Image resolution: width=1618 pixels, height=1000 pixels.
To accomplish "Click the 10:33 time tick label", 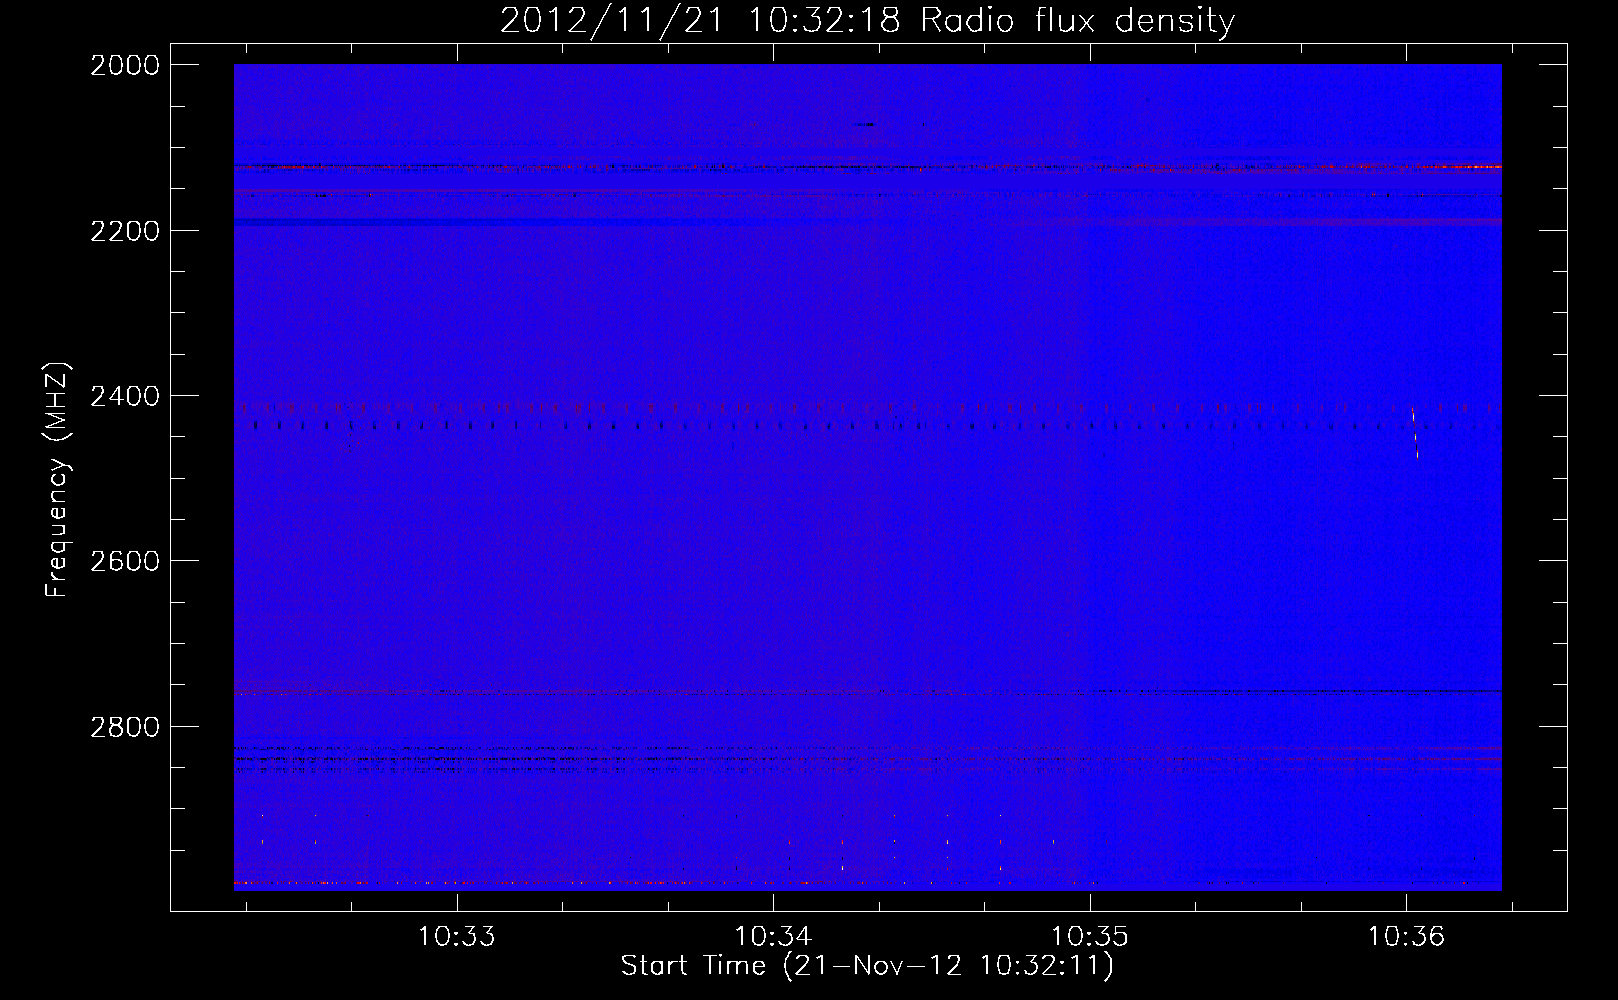I will pyautogui.click(x=457, y=937).
